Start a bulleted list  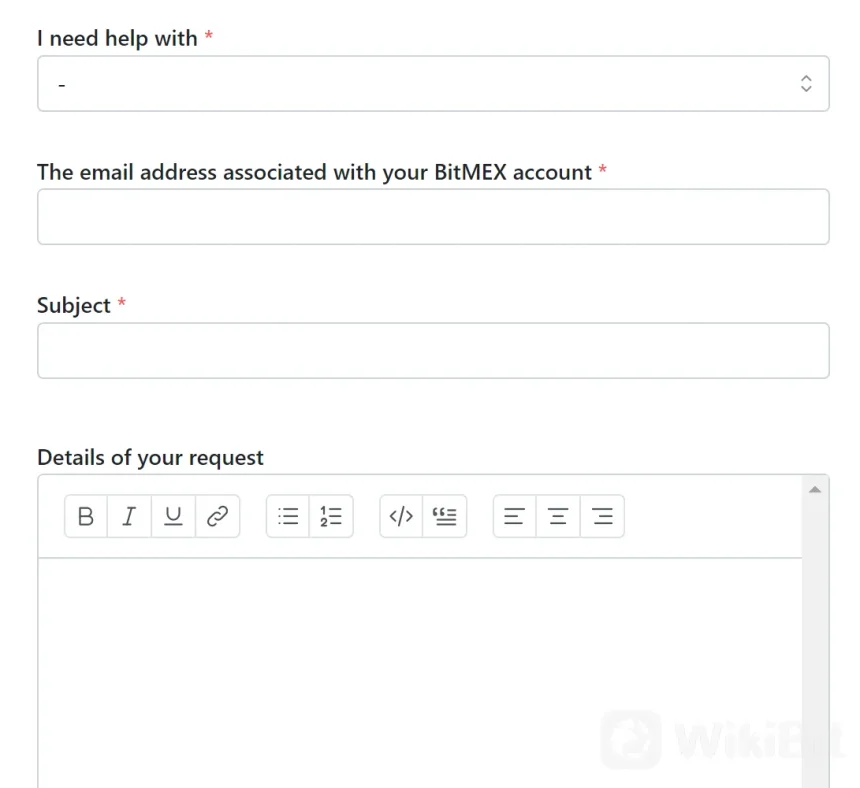coord(288,516)
